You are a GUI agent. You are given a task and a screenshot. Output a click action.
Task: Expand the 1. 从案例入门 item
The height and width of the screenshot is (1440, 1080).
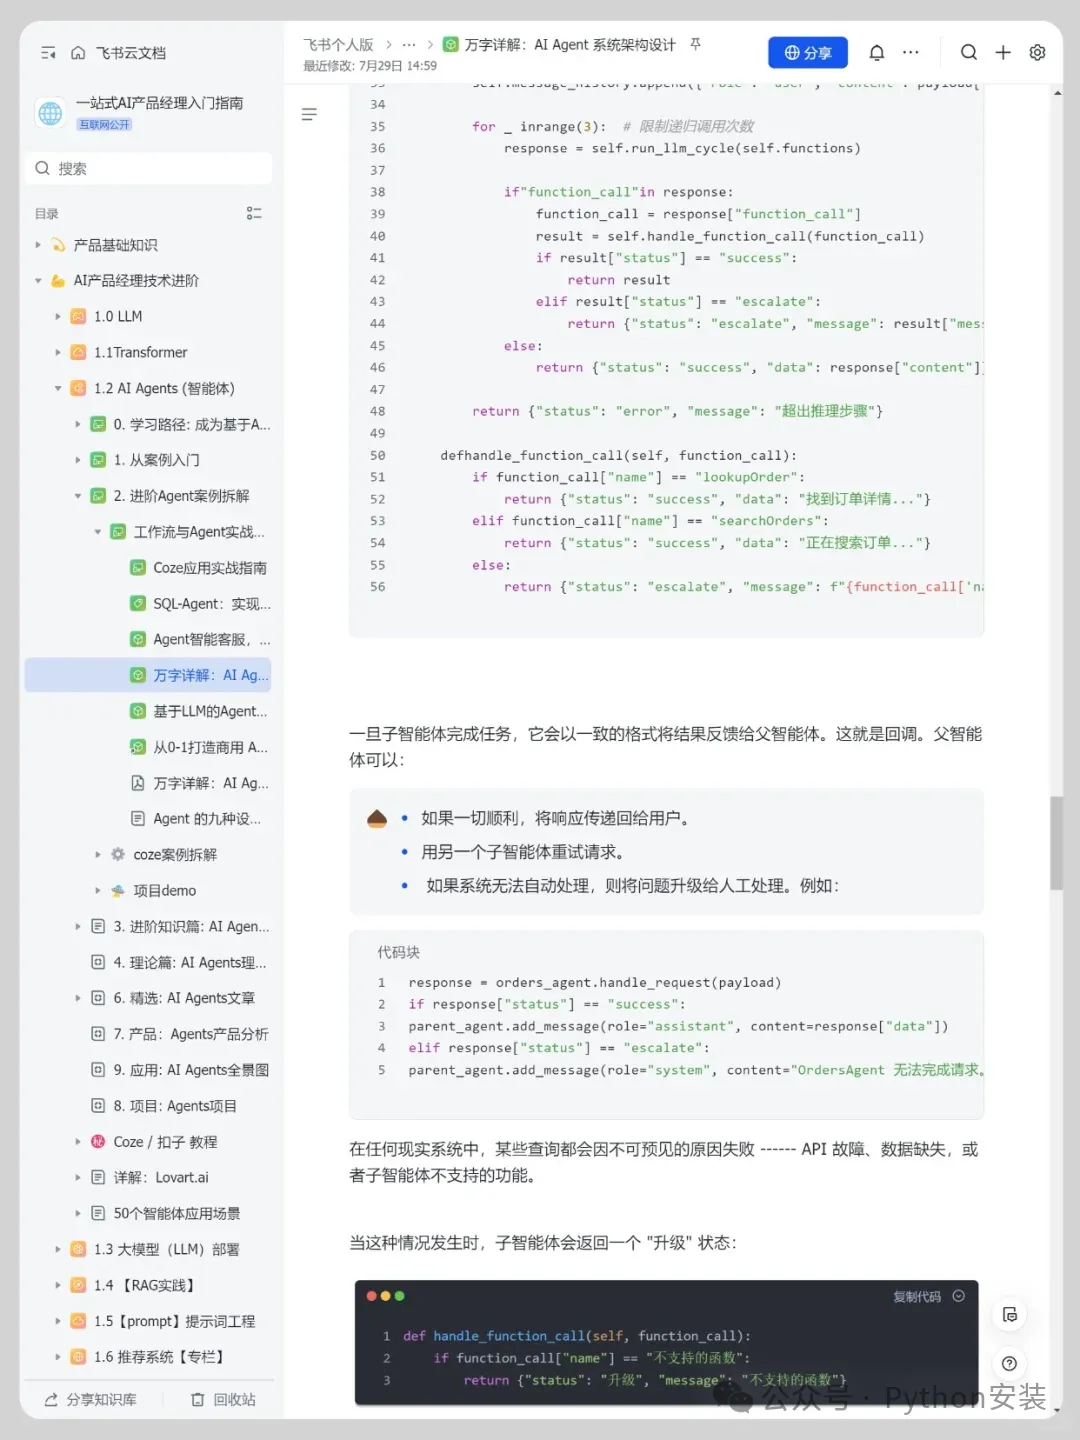coord(78,461)
